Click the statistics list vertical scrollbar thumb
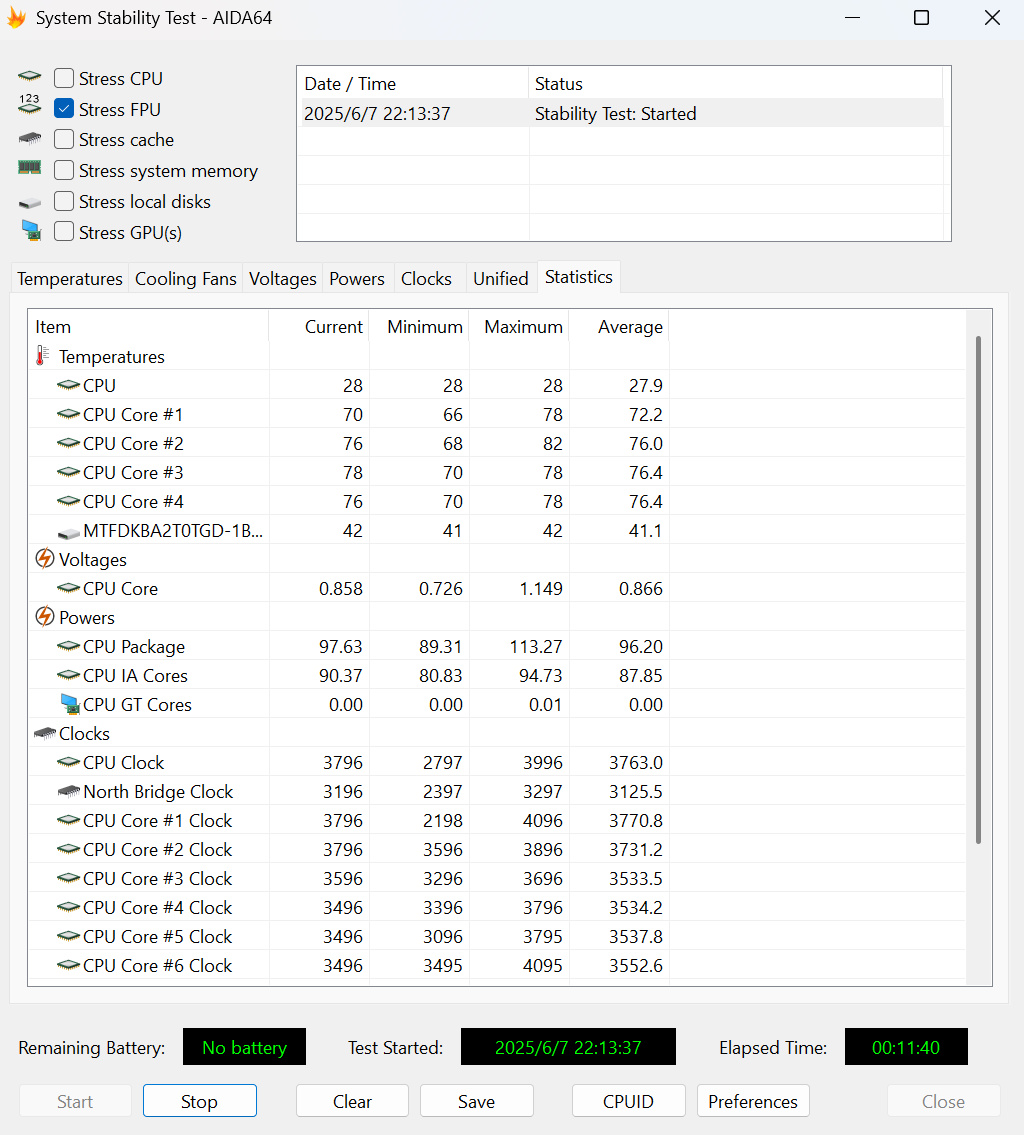The width and height of the screenshot is (1024, 1135). (x=978, y=590)
